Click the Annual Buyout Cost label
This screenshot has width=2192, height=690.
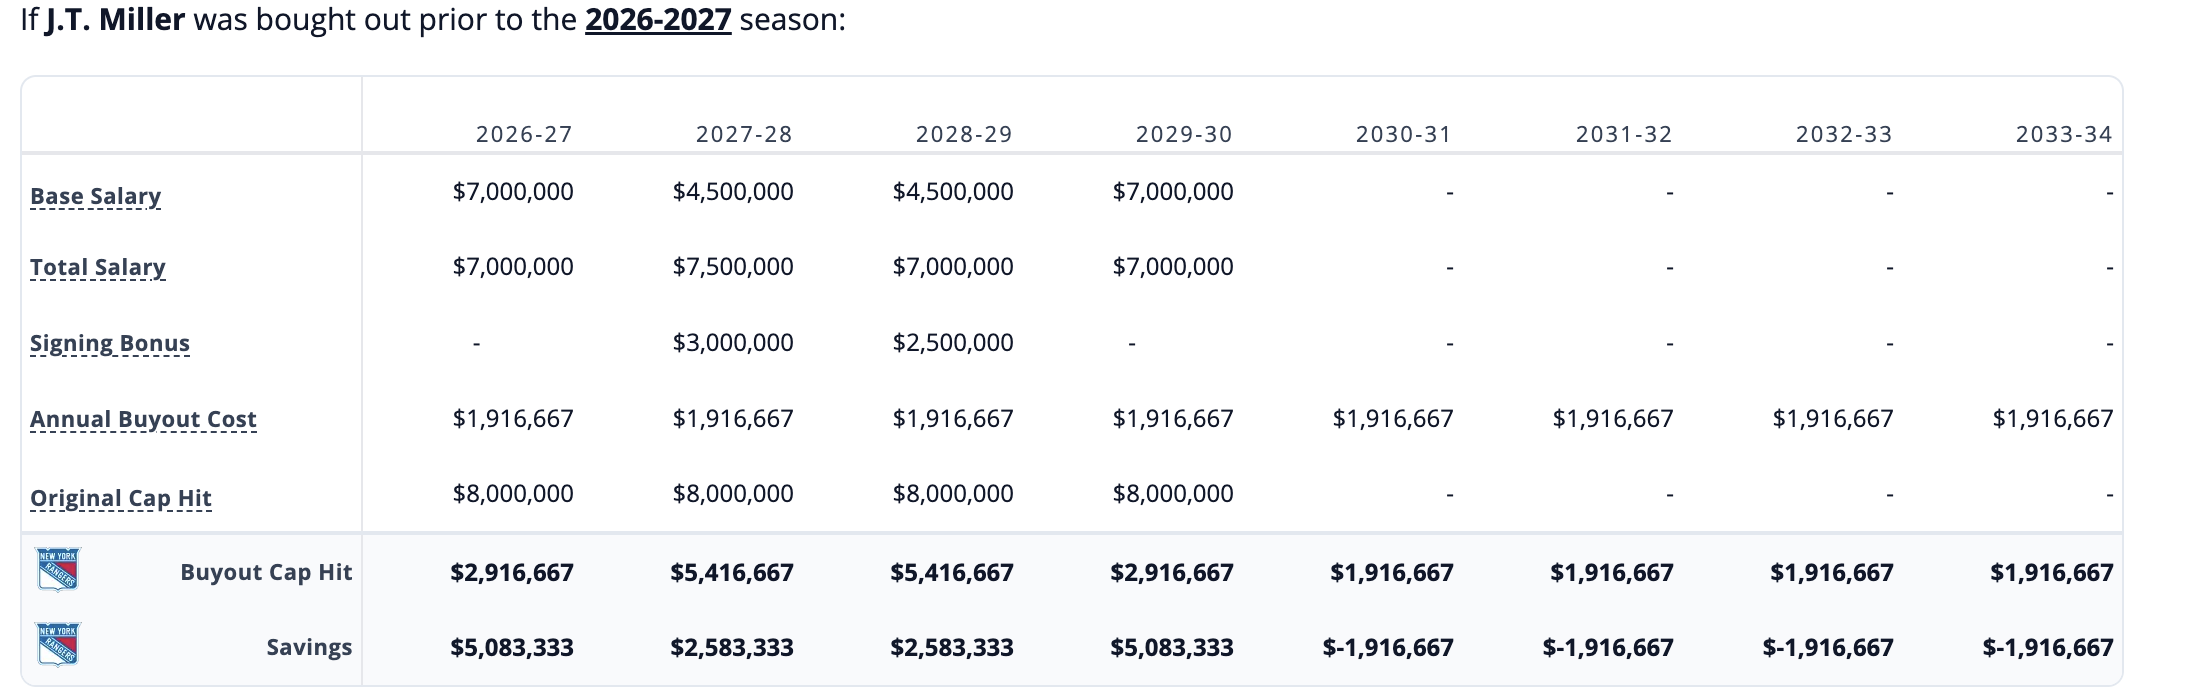(x=143, y=419)
